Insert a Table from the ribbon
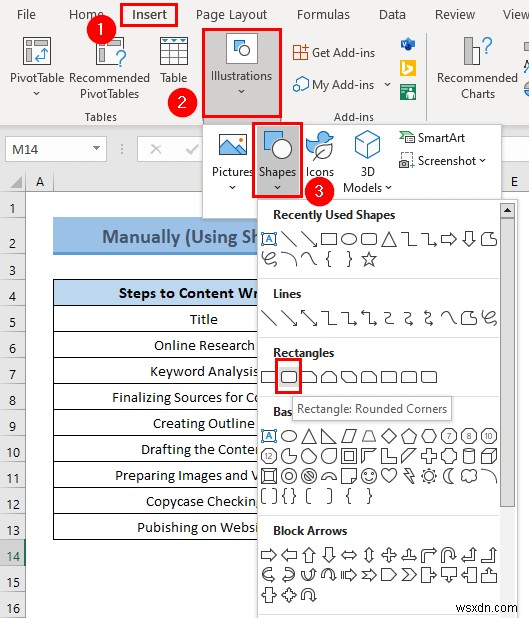The height and width of the screenshot is (618, 529). point(173,60)
